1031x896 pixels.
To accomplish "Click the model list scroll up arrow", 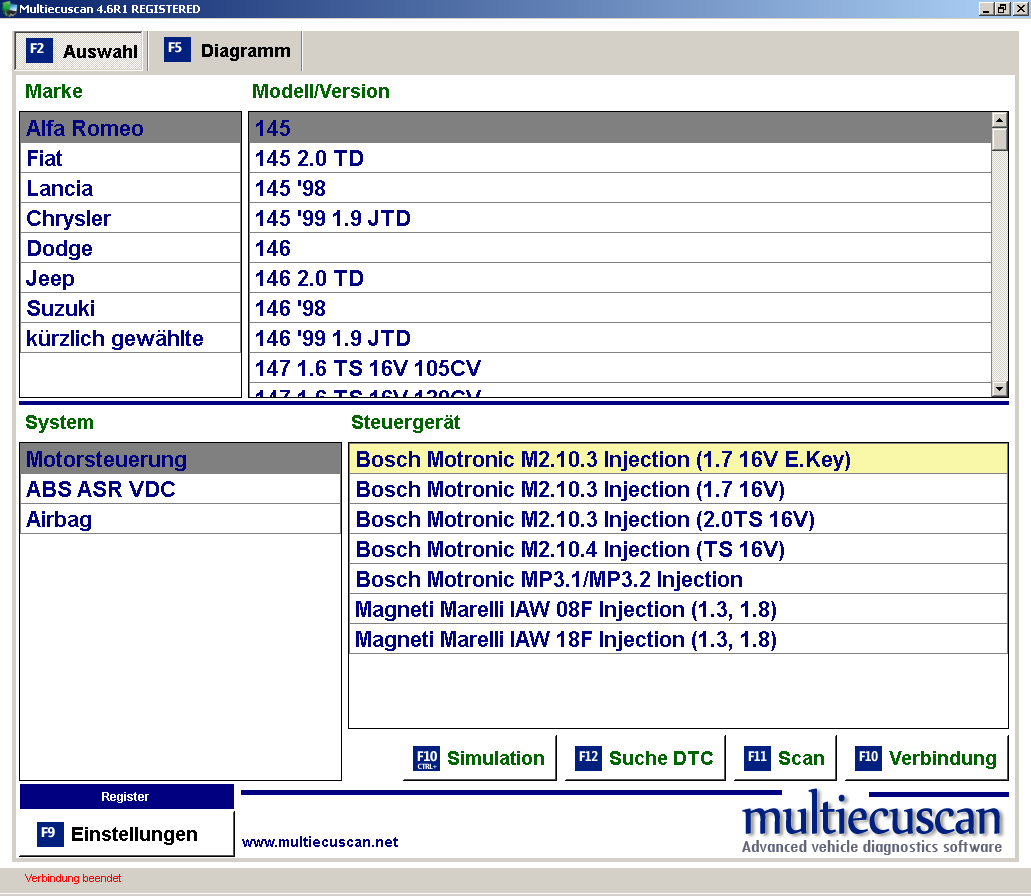I will (999, 120).
